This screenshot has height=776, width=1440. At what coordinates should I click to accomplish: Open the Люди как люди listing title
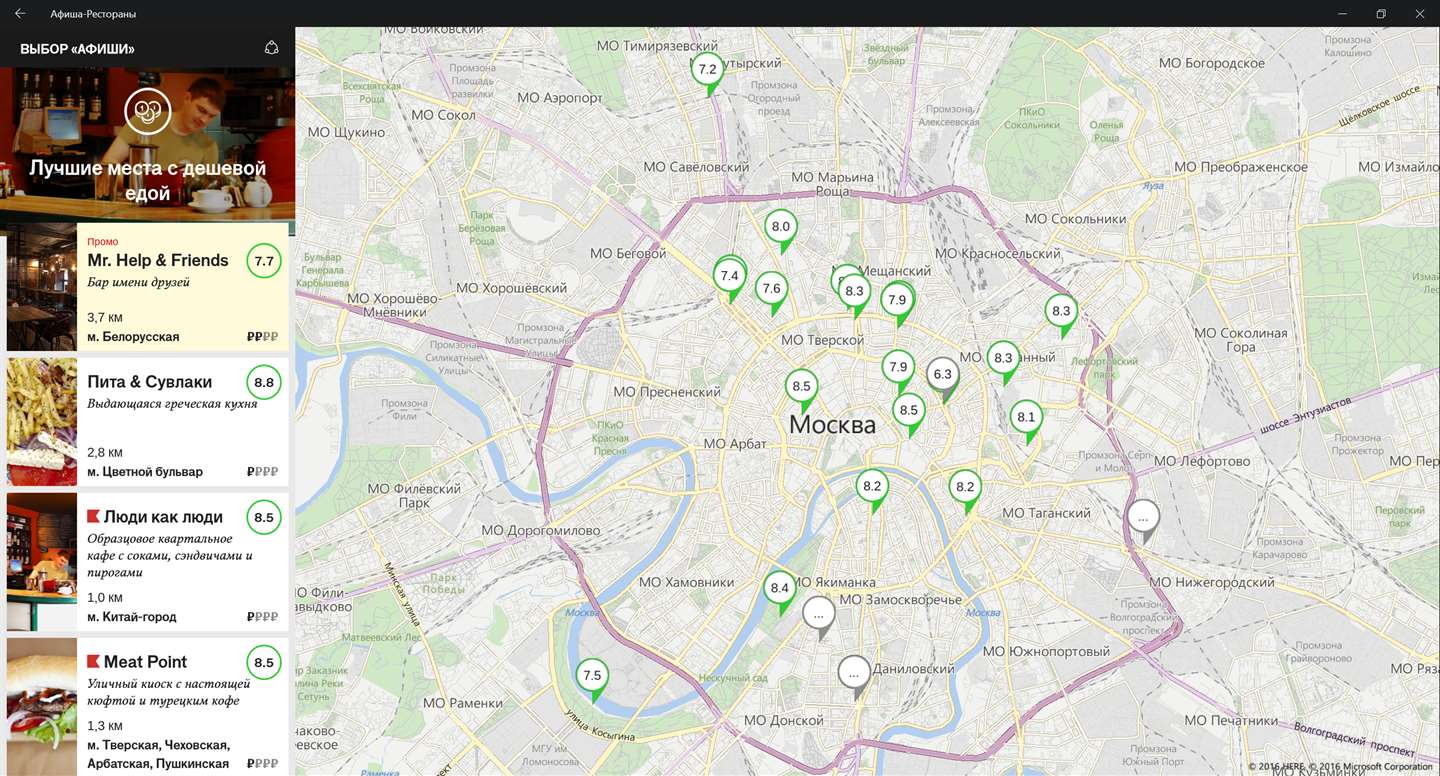[x=163, y=517]
